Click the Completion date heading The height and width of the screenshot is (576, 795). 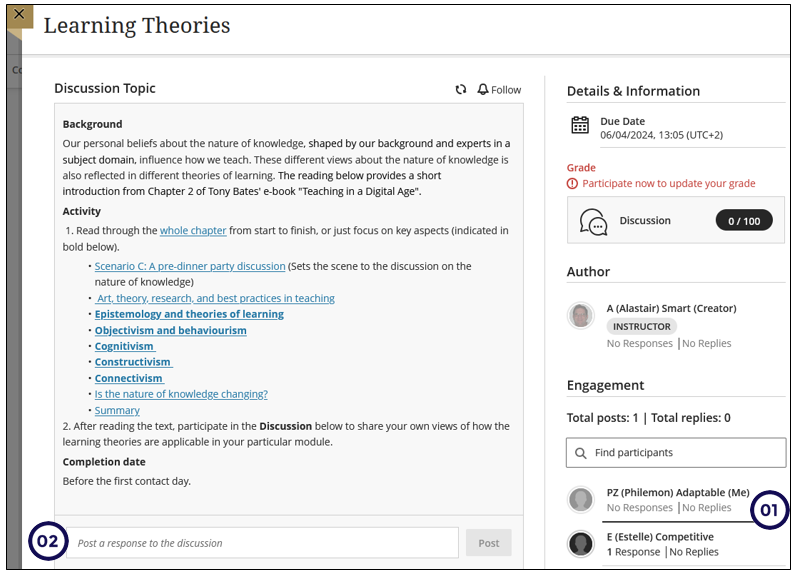[x=104, y=462]
